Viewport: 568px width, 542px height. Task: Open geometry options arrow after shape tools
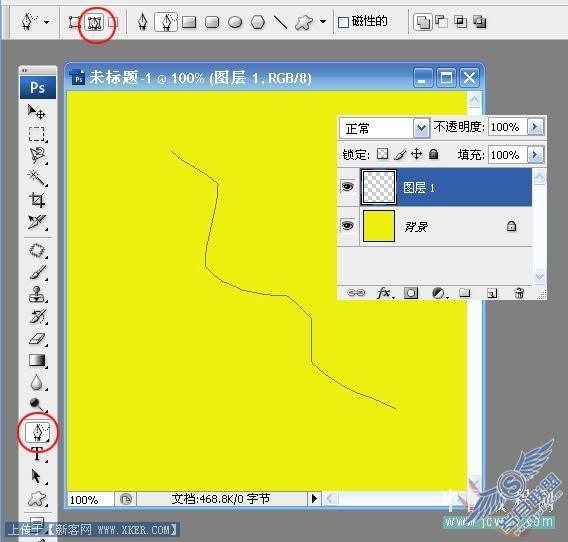323,22
